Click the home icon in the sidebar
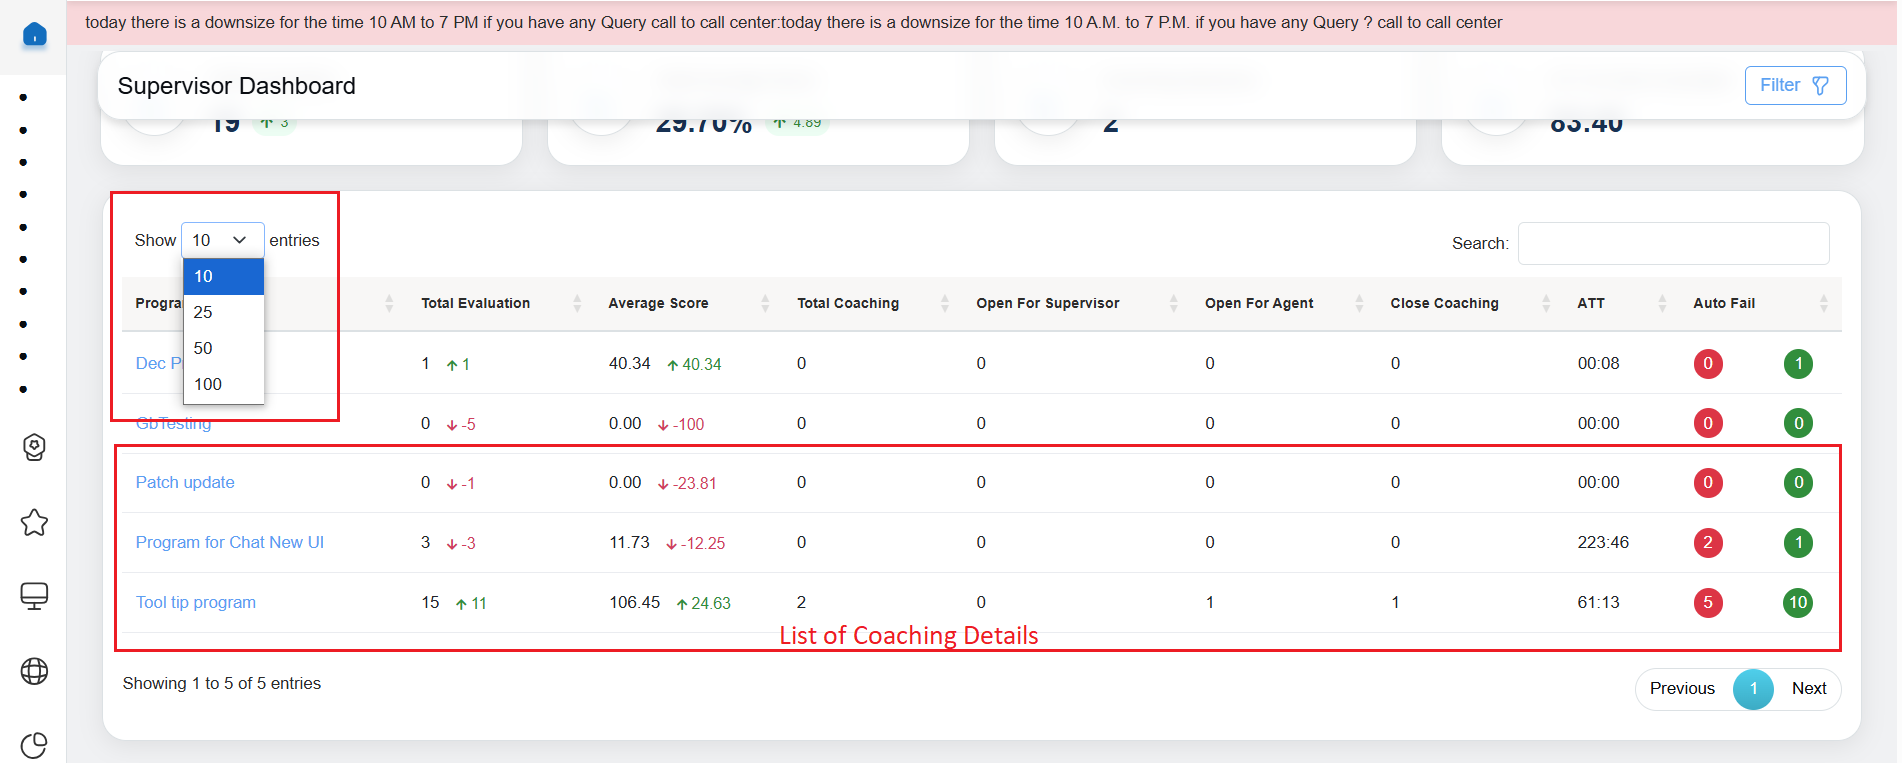The height and width of the screenshot is (763, 1902). point(34,35)
